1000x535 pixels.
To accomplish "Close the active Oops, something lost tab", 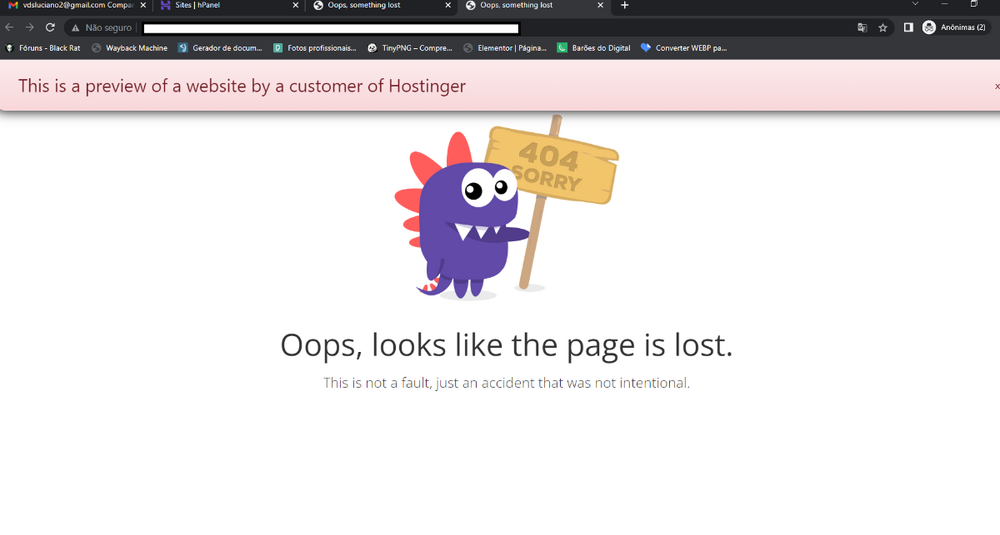I will tap(600, 5).
